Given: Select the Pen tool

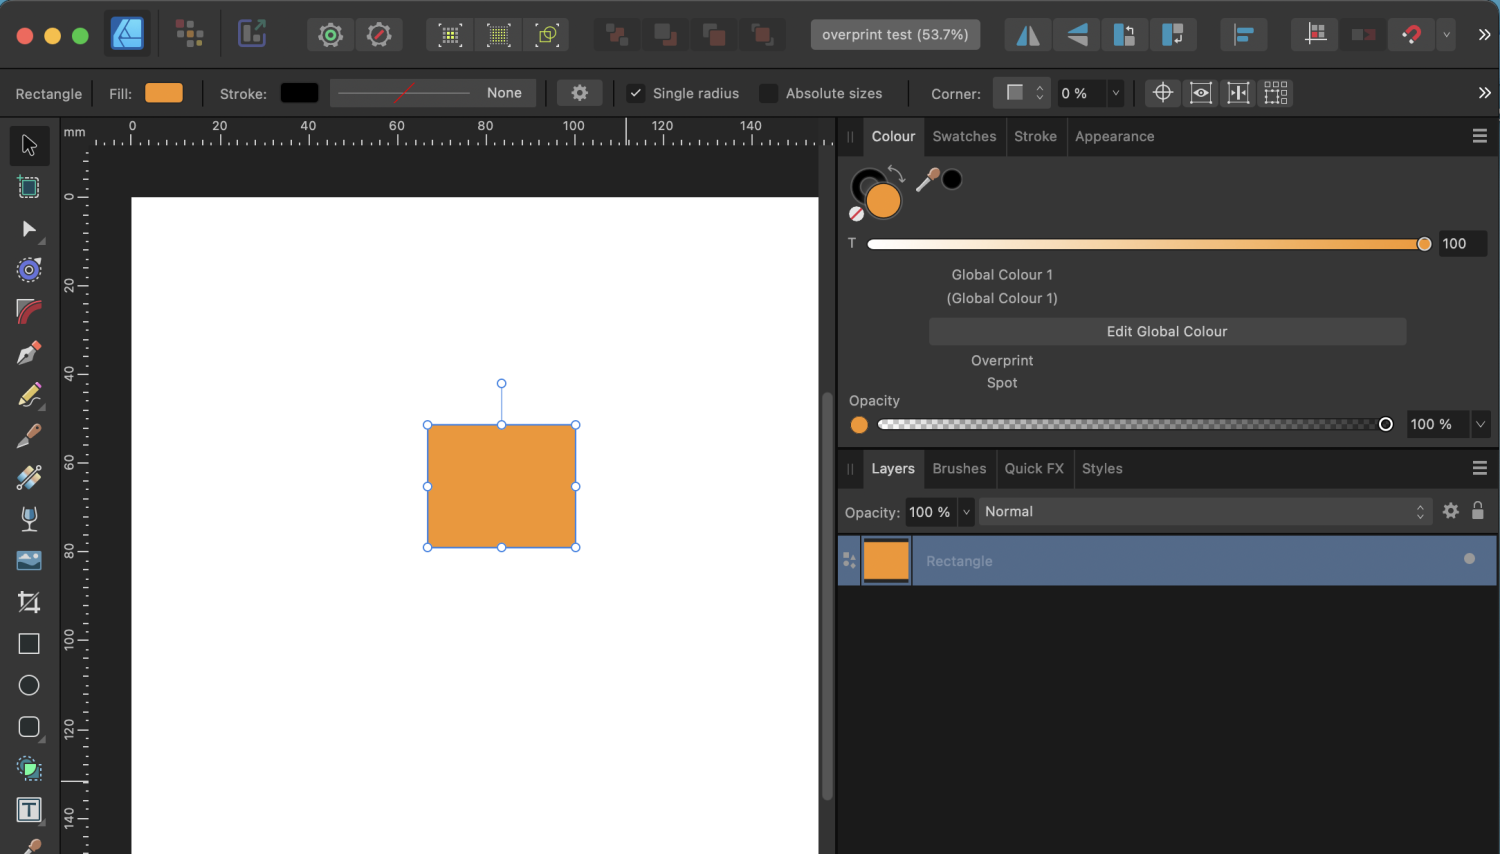Looking at the screenshot, I should pos(28,353).
